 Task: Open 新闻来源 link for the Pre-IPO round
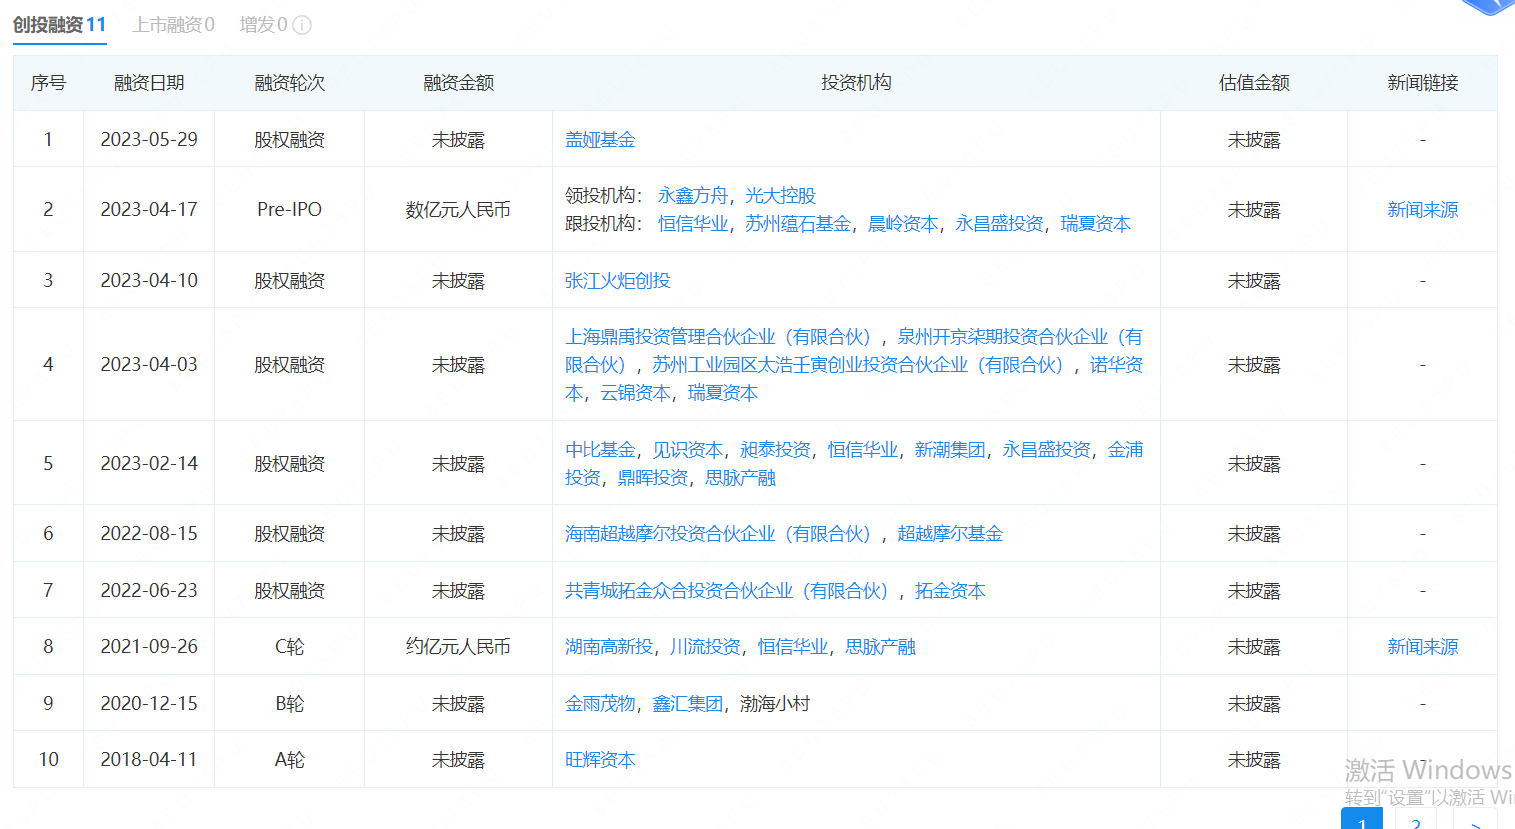[1422, 210]
